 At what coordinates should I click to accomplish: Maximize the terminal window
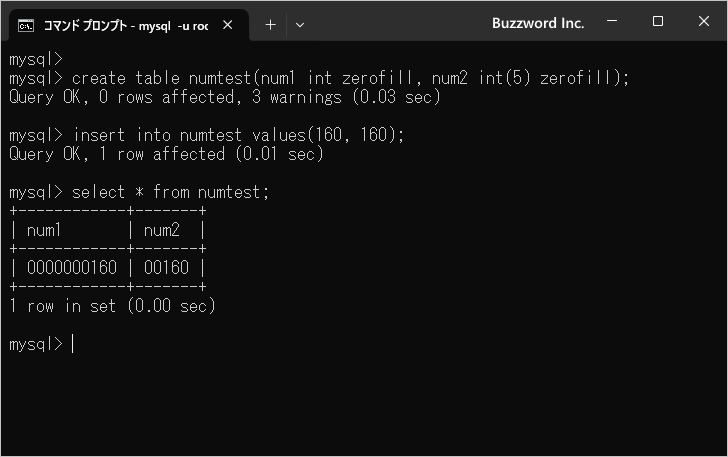[x=657, y=21]
